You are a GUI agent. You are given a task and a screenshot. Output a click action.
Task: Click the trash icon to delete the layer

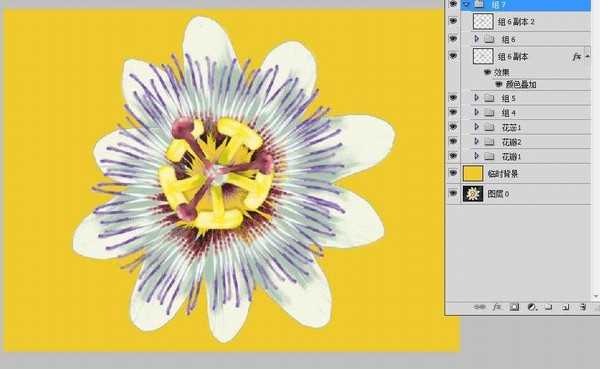[583, 307]
